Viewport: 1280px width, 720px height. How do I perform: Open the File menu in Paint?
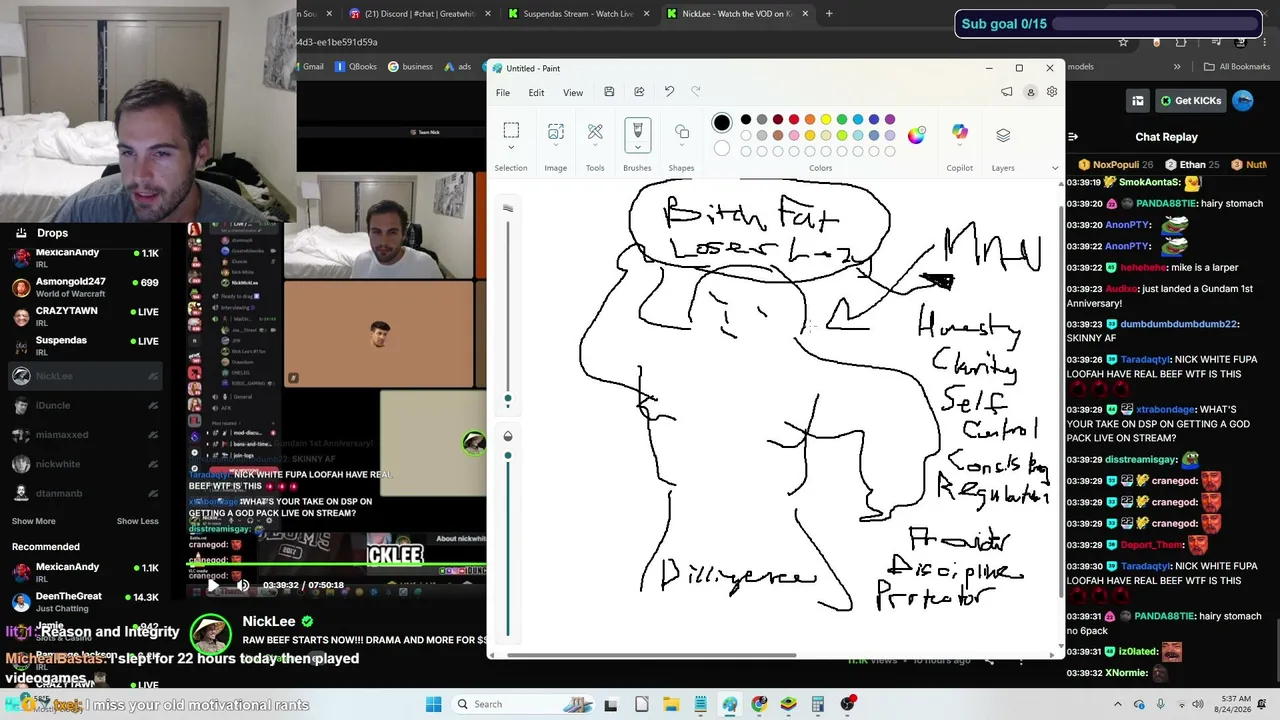pos(503,93)
